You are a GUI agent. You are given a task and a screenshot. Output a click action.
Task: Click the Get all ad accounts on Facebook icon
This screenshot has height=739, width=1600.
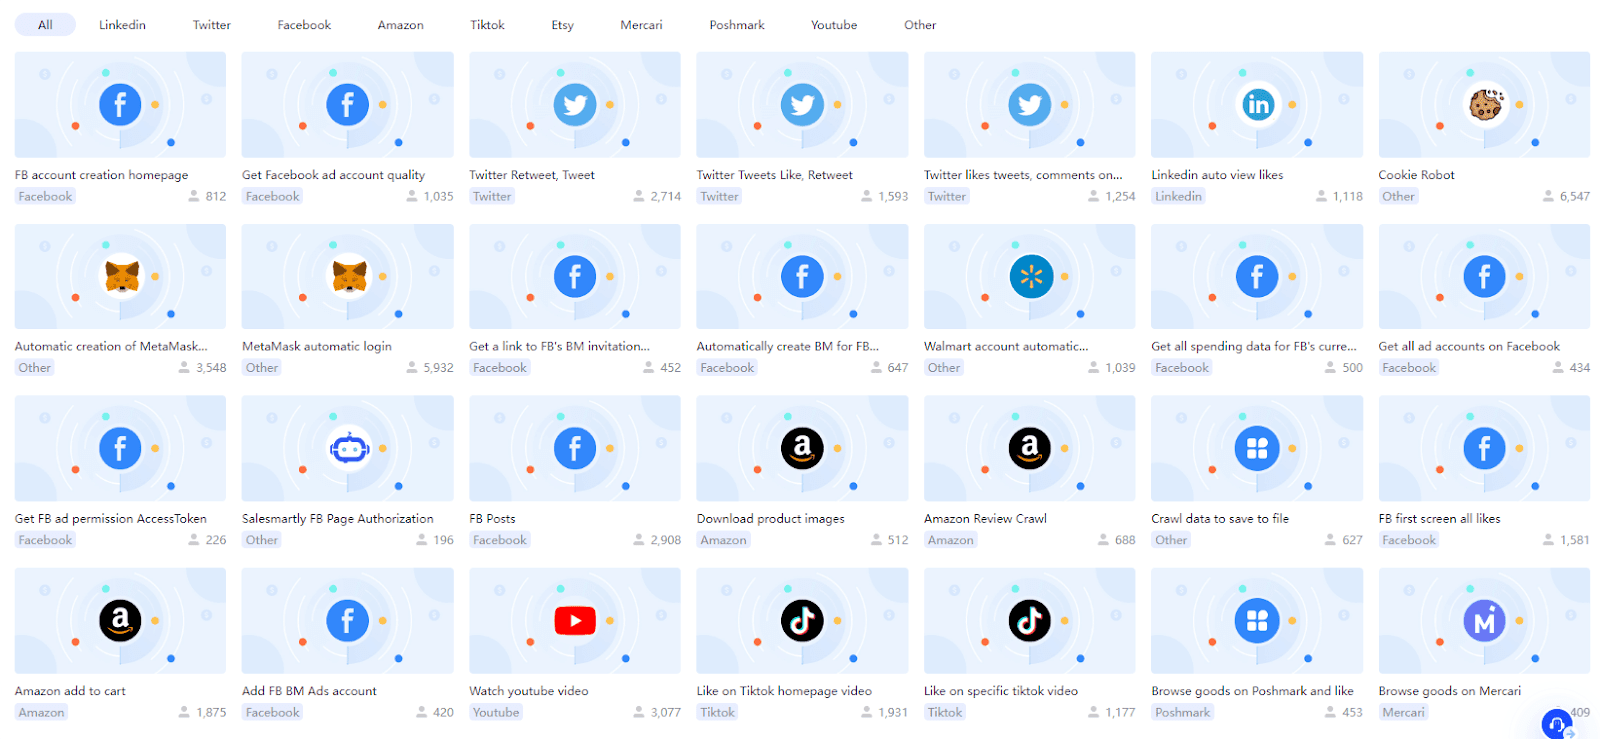[x=1485, y=276]
